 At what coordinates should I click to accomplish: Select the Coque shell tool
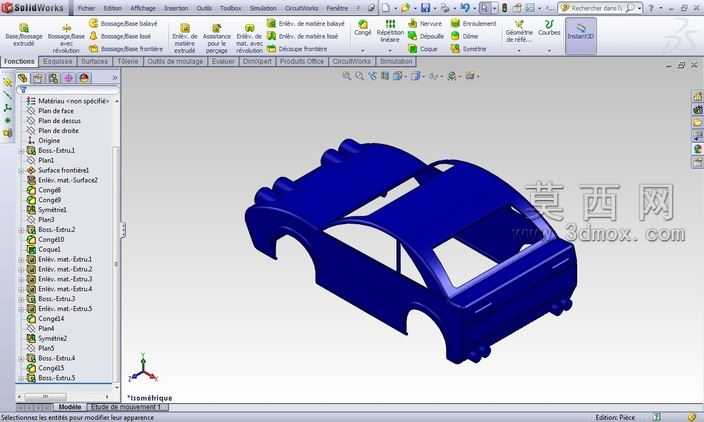click(422, 48)
